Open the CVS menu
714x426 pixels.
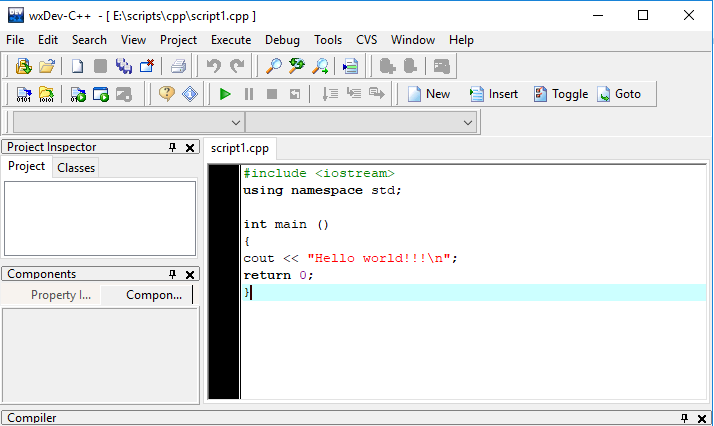(367, 40)
